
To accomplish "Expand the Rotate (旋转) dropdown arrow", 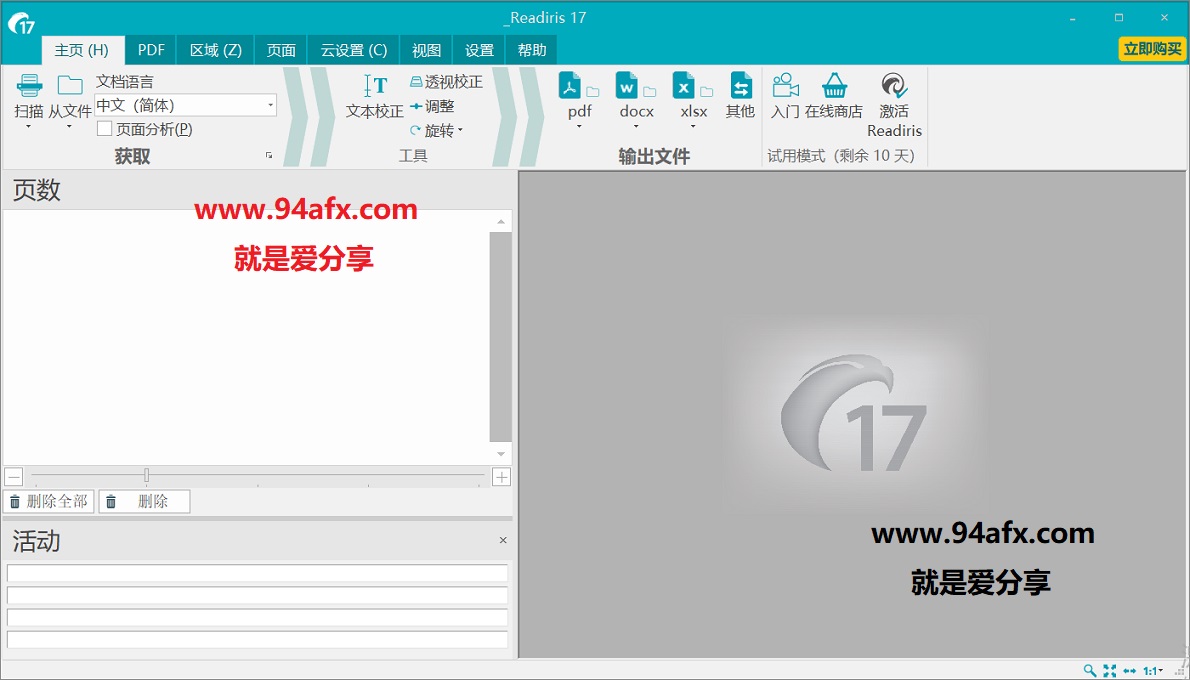I will pyautogui.click(x=460, y=131).
